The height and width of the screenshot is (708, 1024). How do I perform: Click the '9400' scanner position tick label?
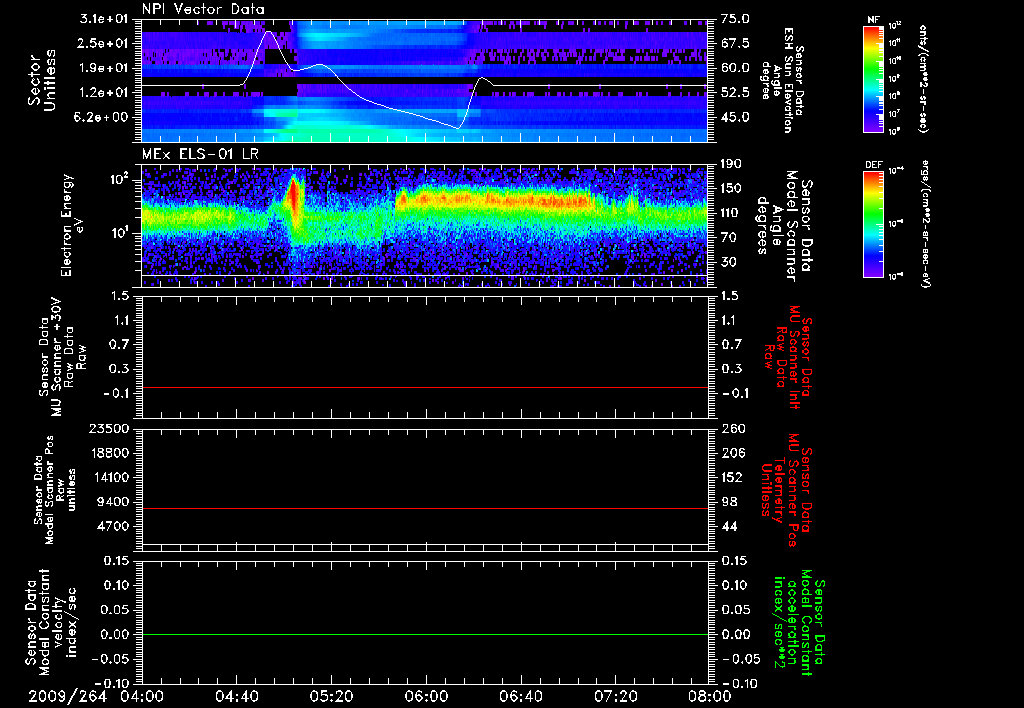click(114, 502)
